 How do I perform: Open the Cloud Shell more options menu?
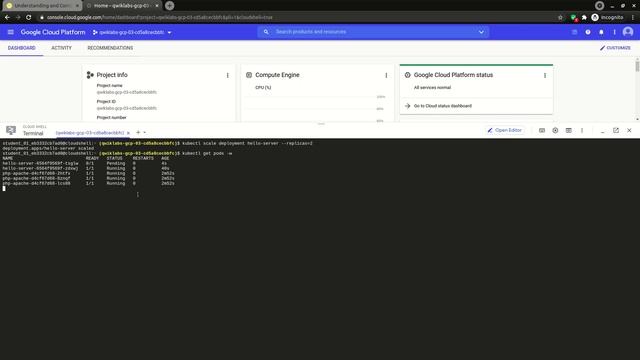click(582, 130)
